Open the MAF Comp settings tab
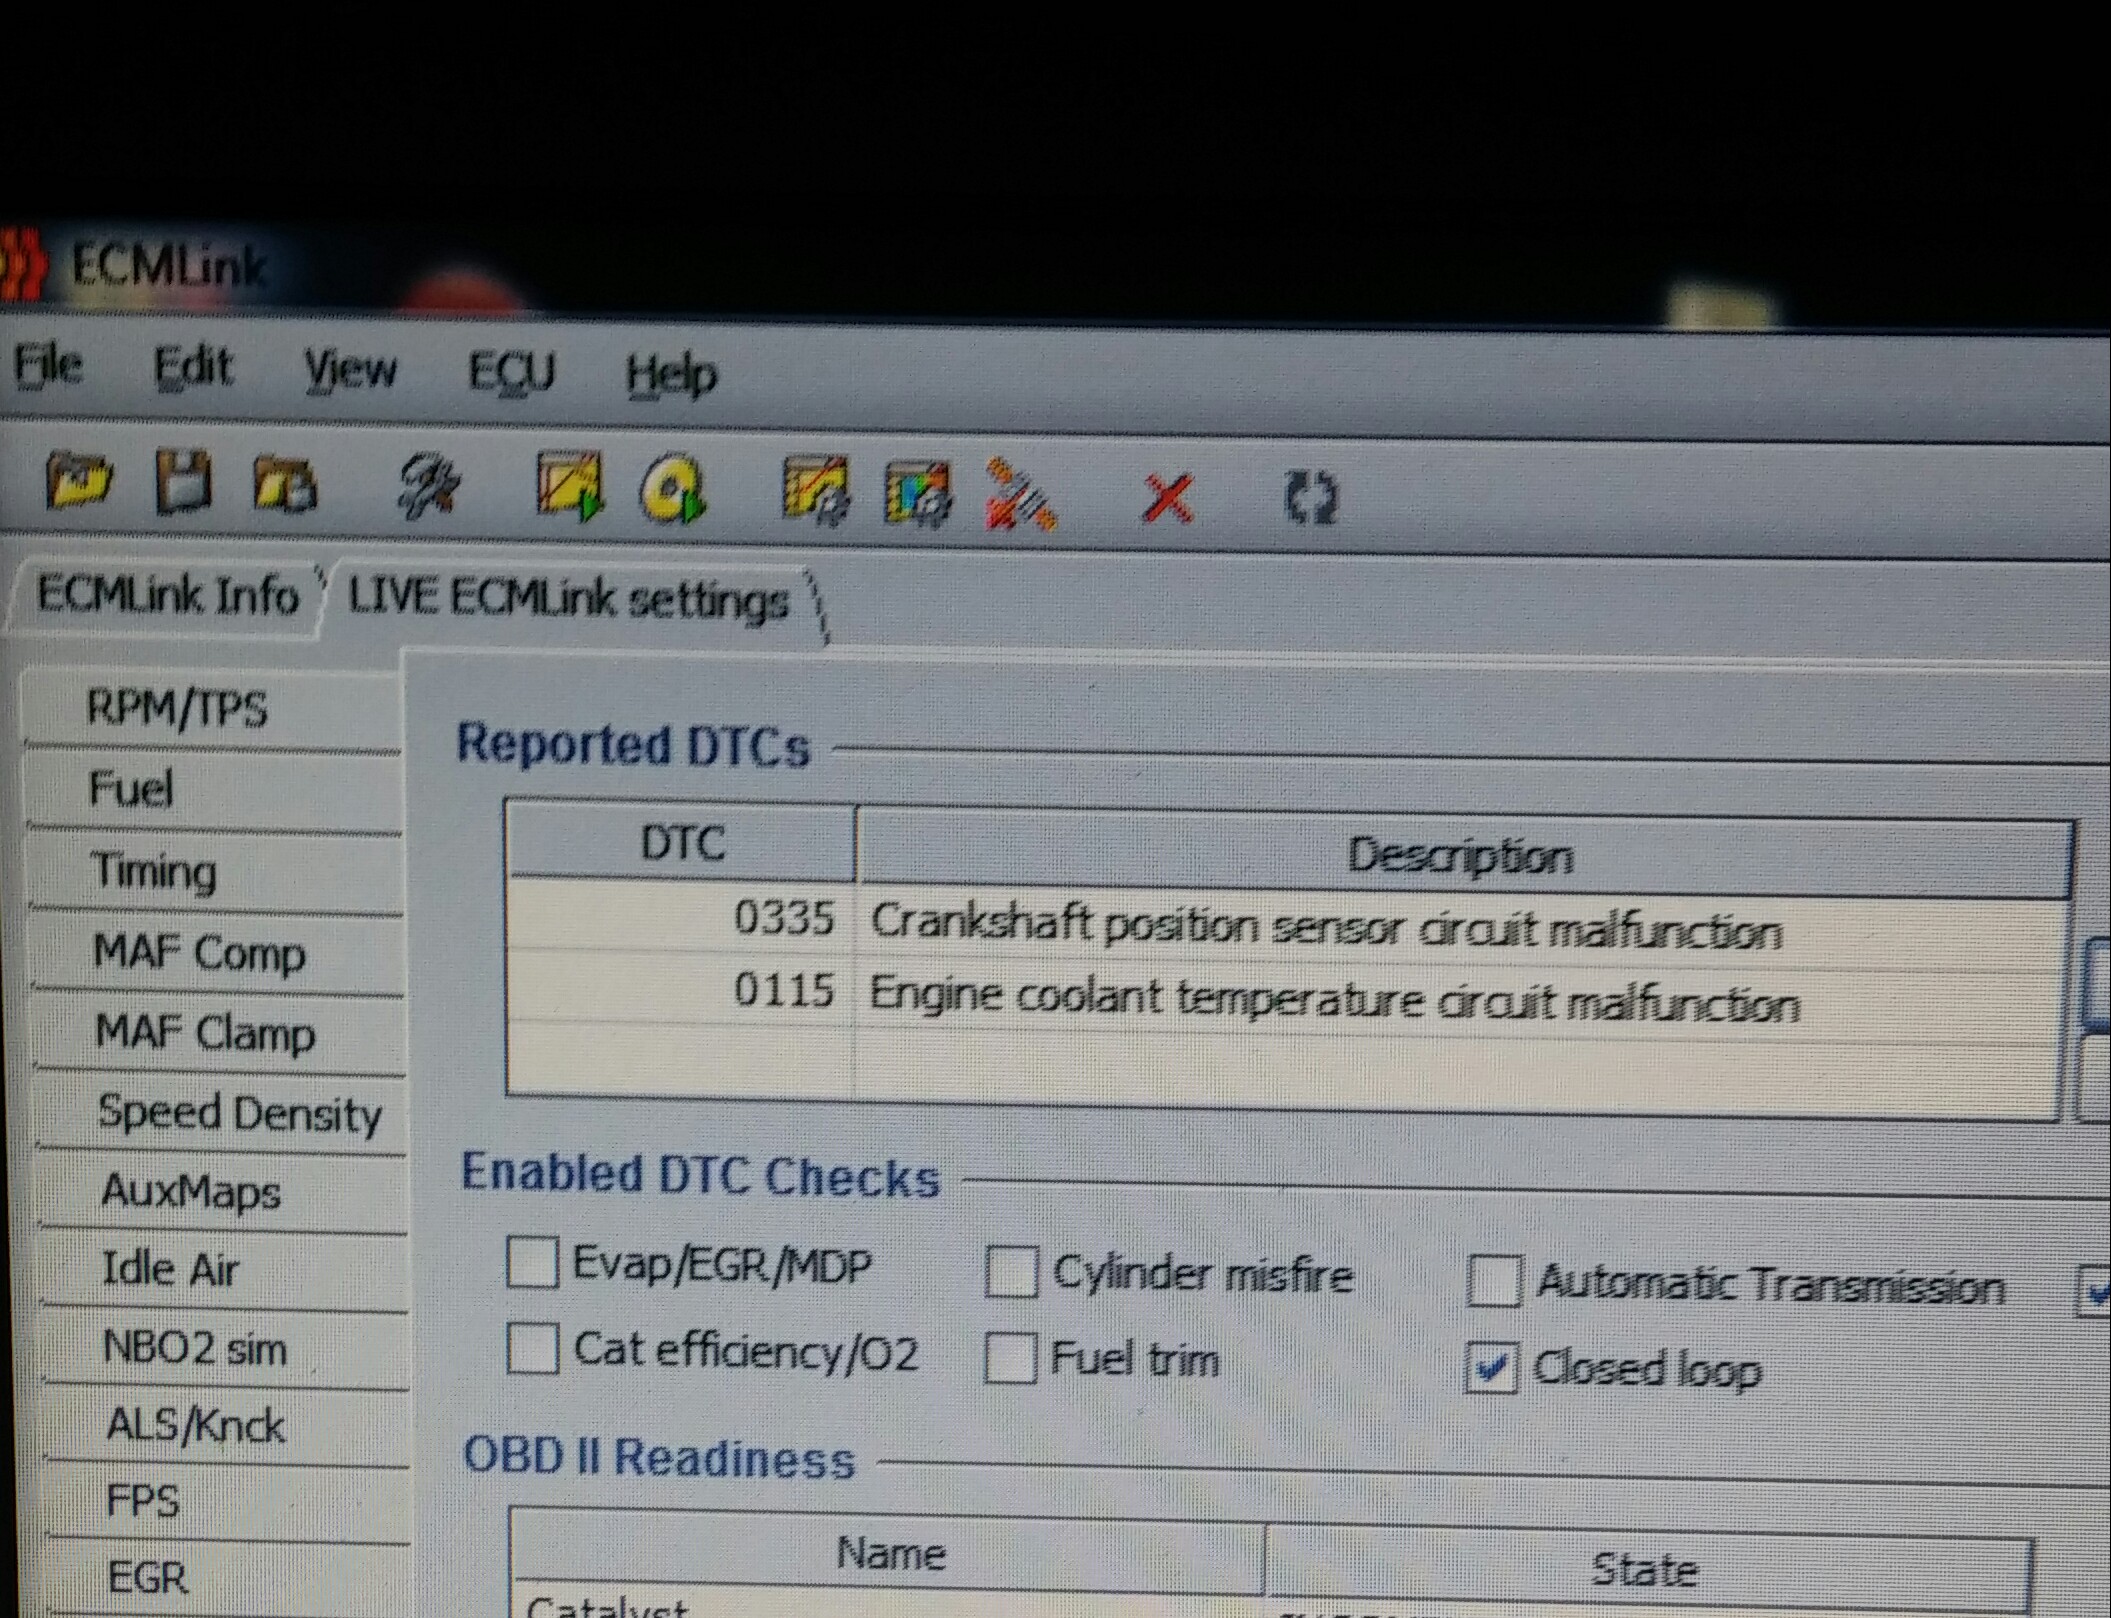The image size is (2111, 1618). pyautogui.click(x=198, y=952)
